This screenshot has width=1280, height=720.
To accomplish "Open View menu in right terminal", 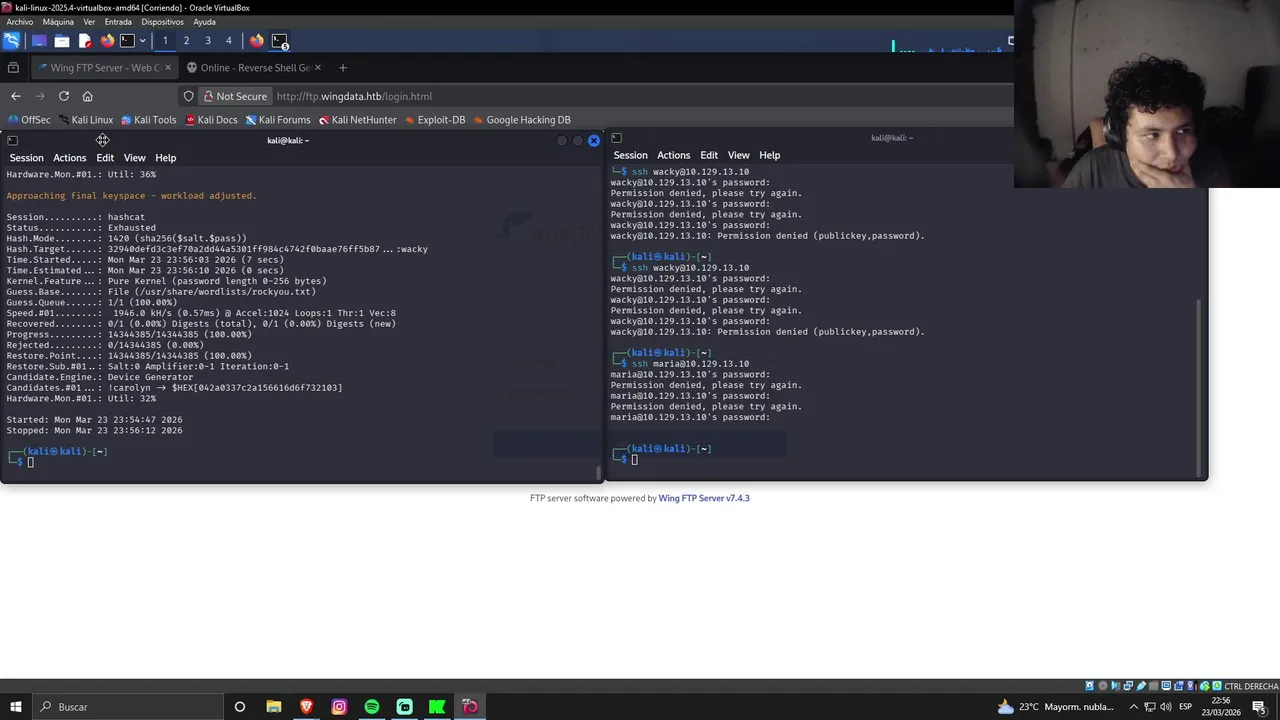I will (738, 155).
